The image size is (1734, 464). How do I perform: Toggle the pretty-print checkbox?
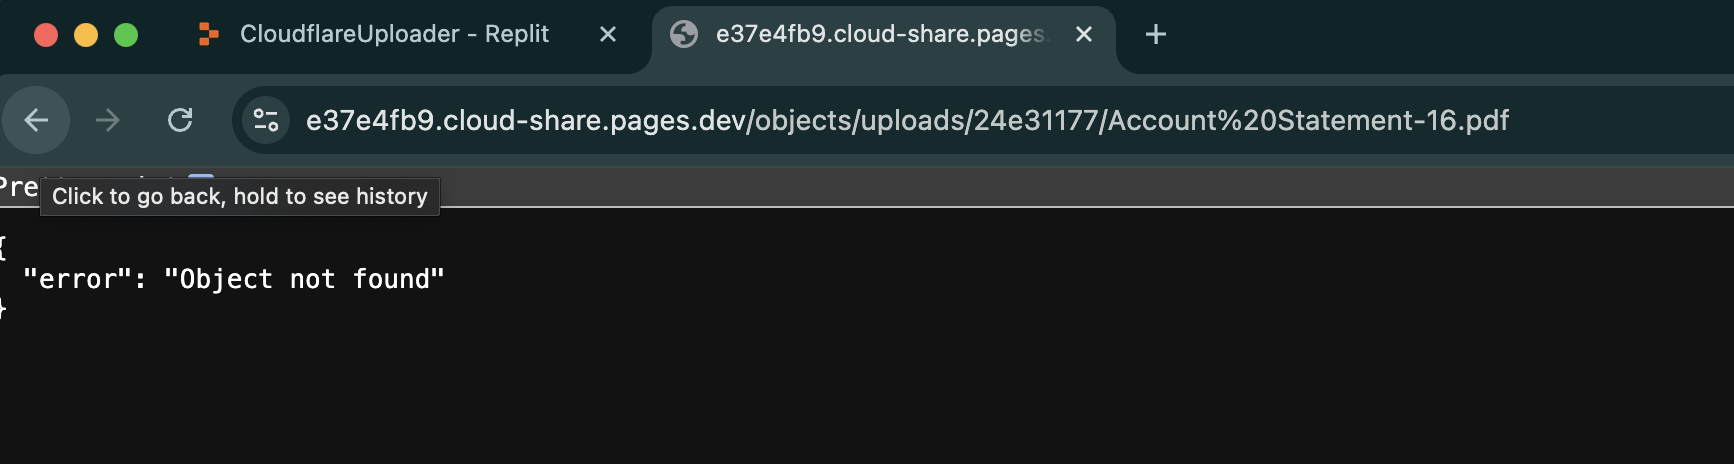coord(201,177)
